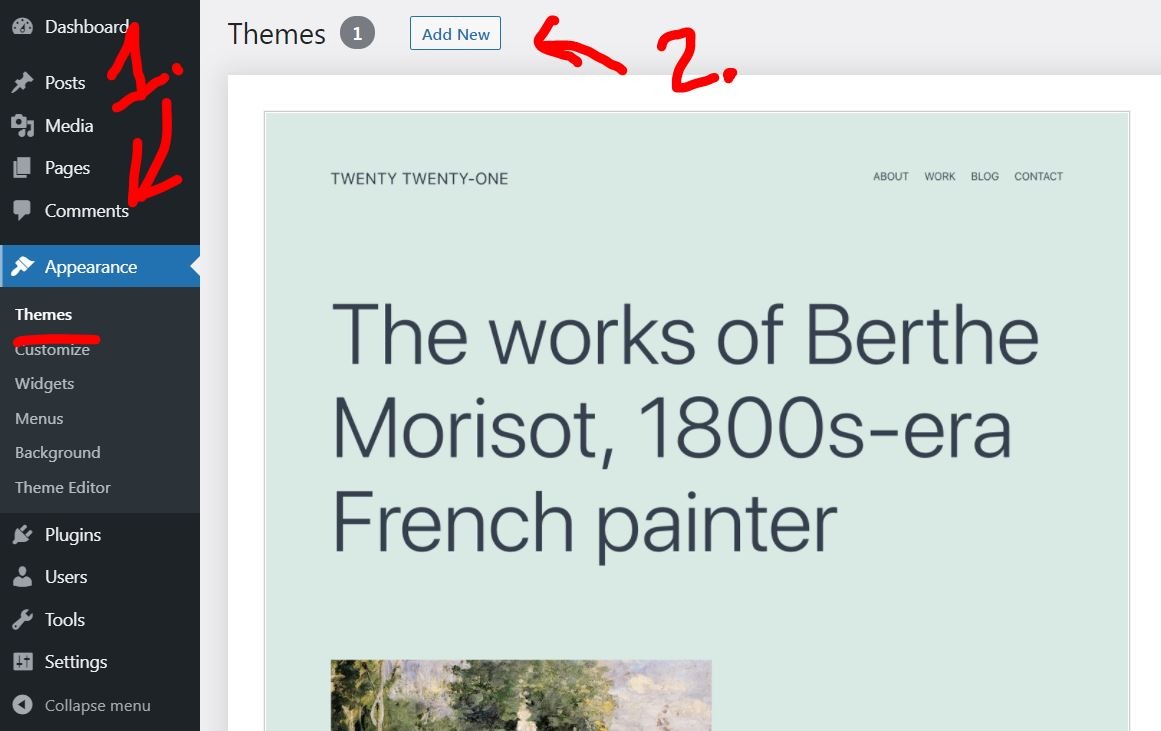Select the Menus submenu item
The image size is (1161, 731).
tap(39, 419)
